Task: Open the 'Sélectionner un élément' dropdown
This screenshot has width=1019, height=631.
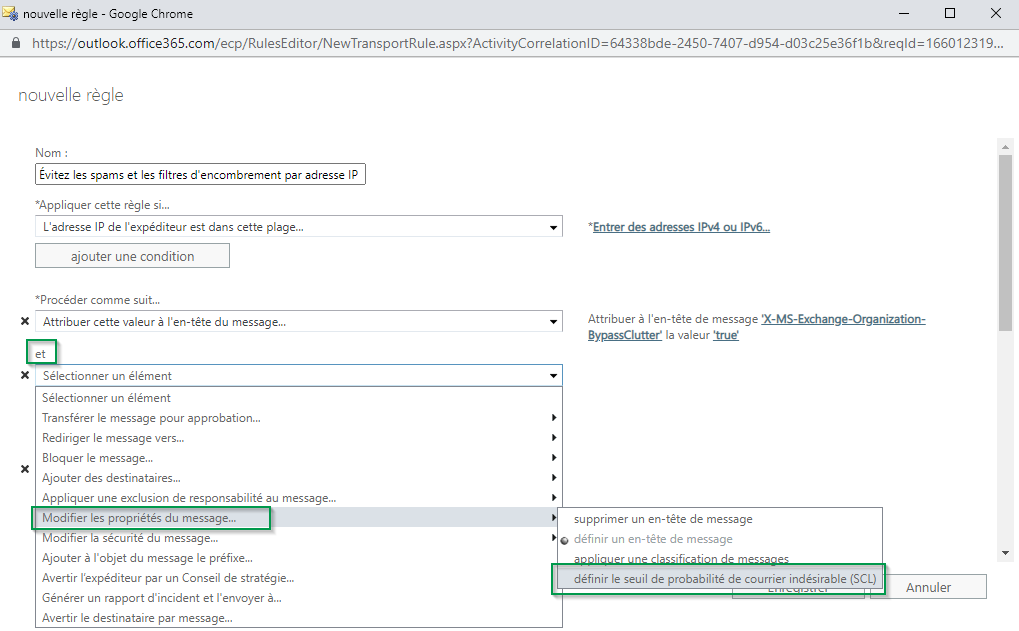Action: [298, 376]
